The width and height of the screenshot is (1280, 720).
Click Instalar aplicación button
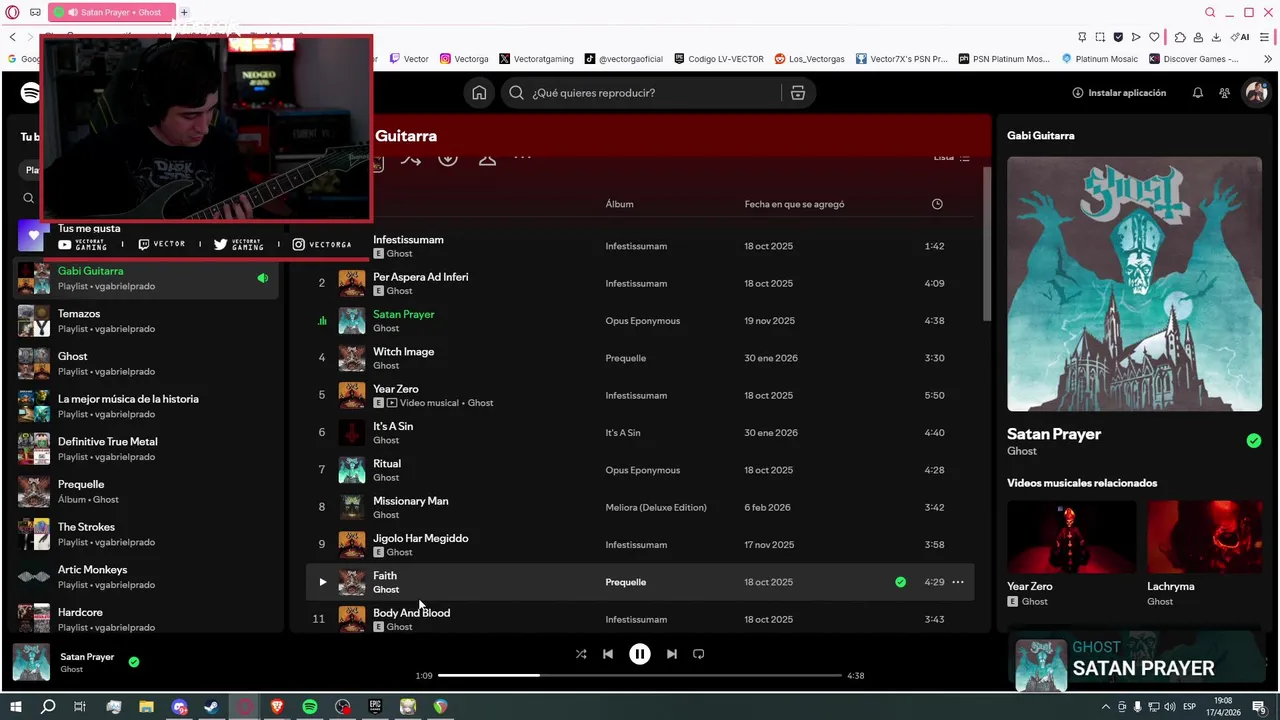tap(1119, 93)
